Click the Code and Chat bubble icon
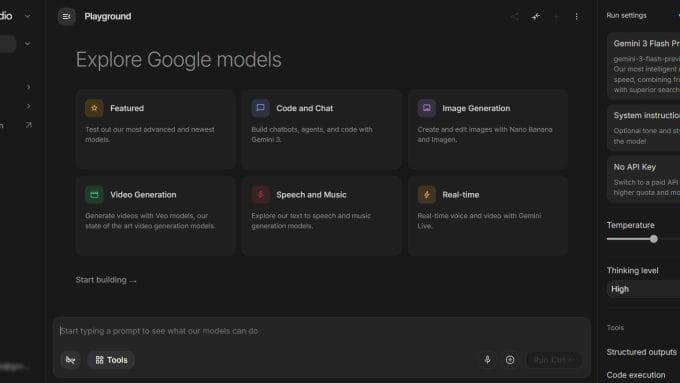The image size is (680, 383). (260, 108)
